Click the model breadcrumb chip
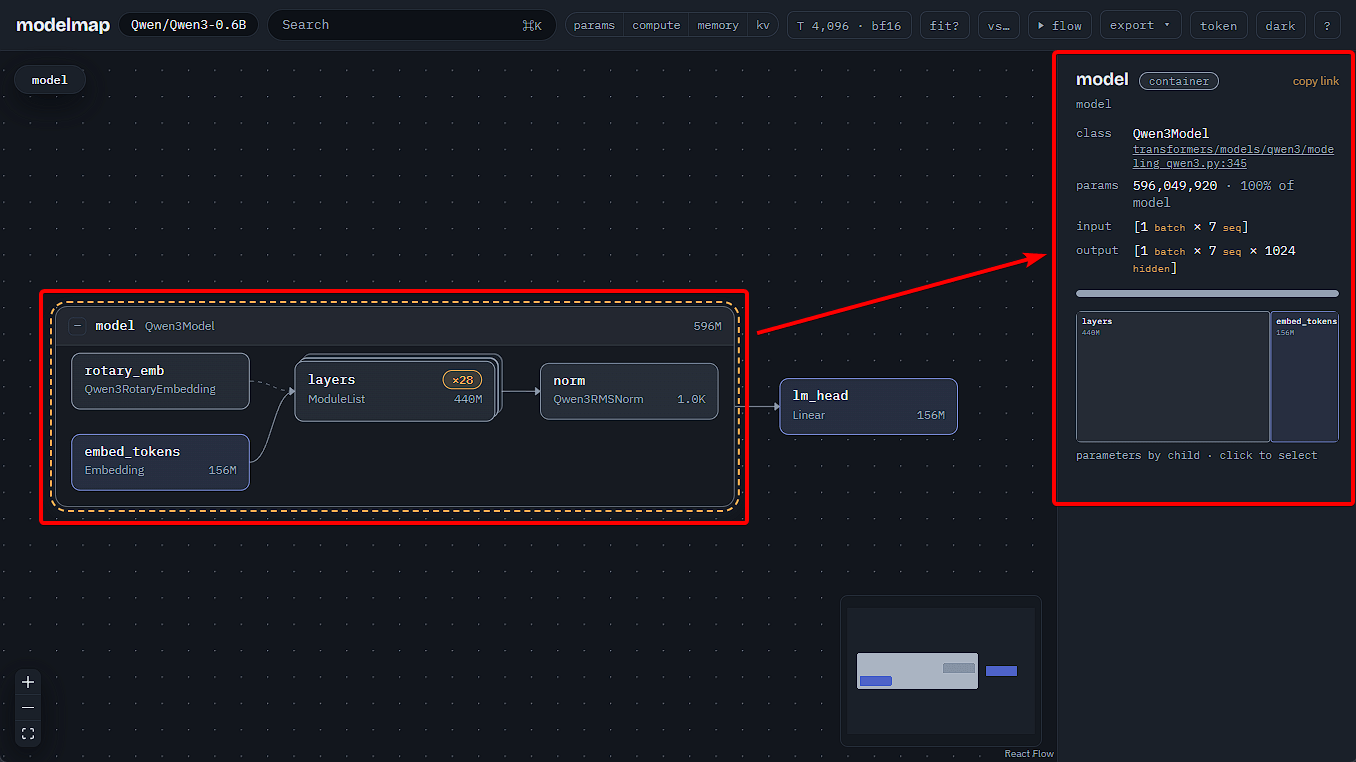The image size is (1356, 762). point(50,80)
